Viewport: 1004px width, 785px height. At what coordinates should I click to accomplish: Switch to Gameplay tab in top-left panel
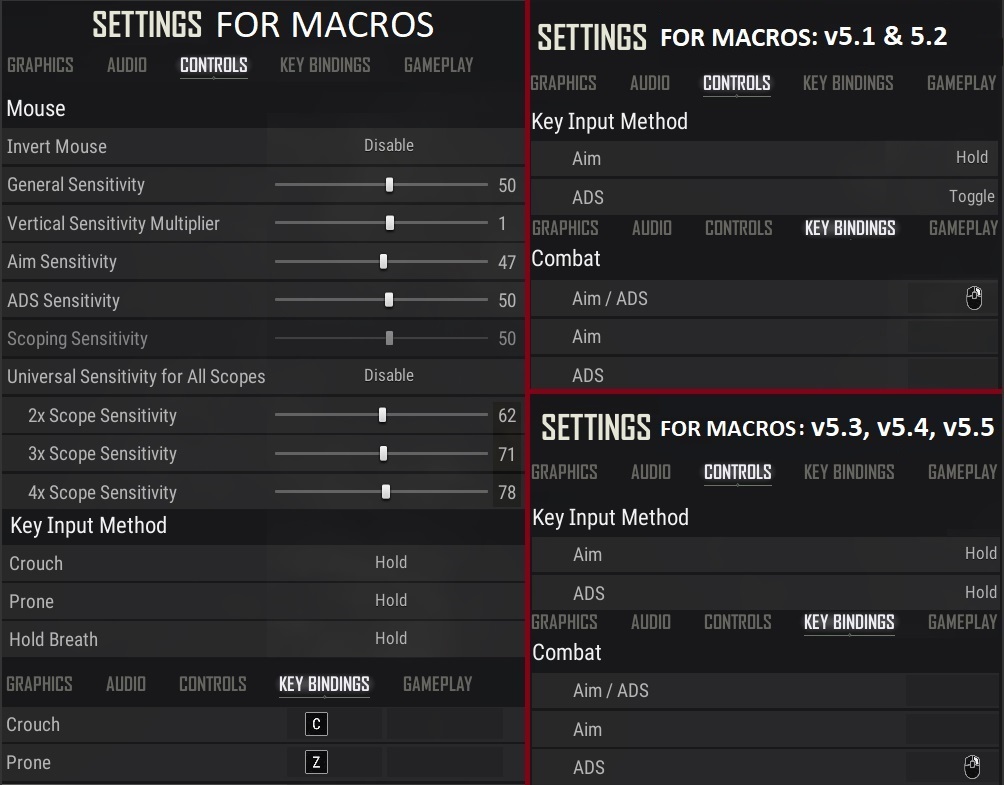coord(438,65)
